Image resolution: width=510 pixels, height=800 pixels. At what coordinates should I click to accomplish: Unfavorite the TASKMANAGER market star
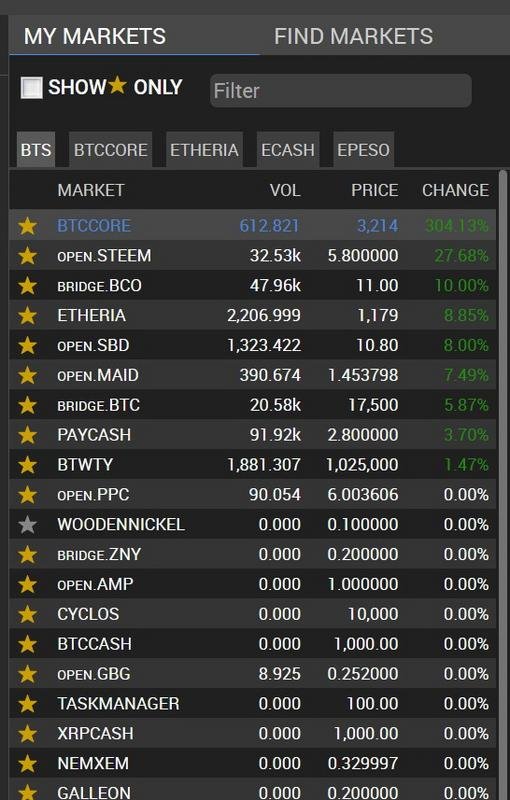coord(28,704)
